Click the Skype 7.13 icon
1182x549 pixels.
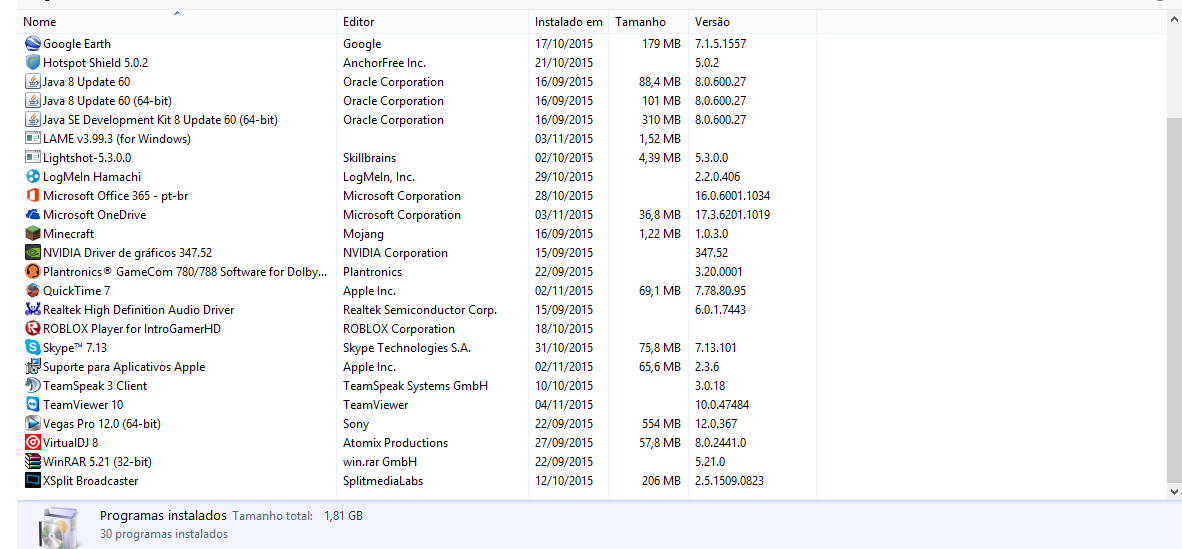tap(32, 348)
